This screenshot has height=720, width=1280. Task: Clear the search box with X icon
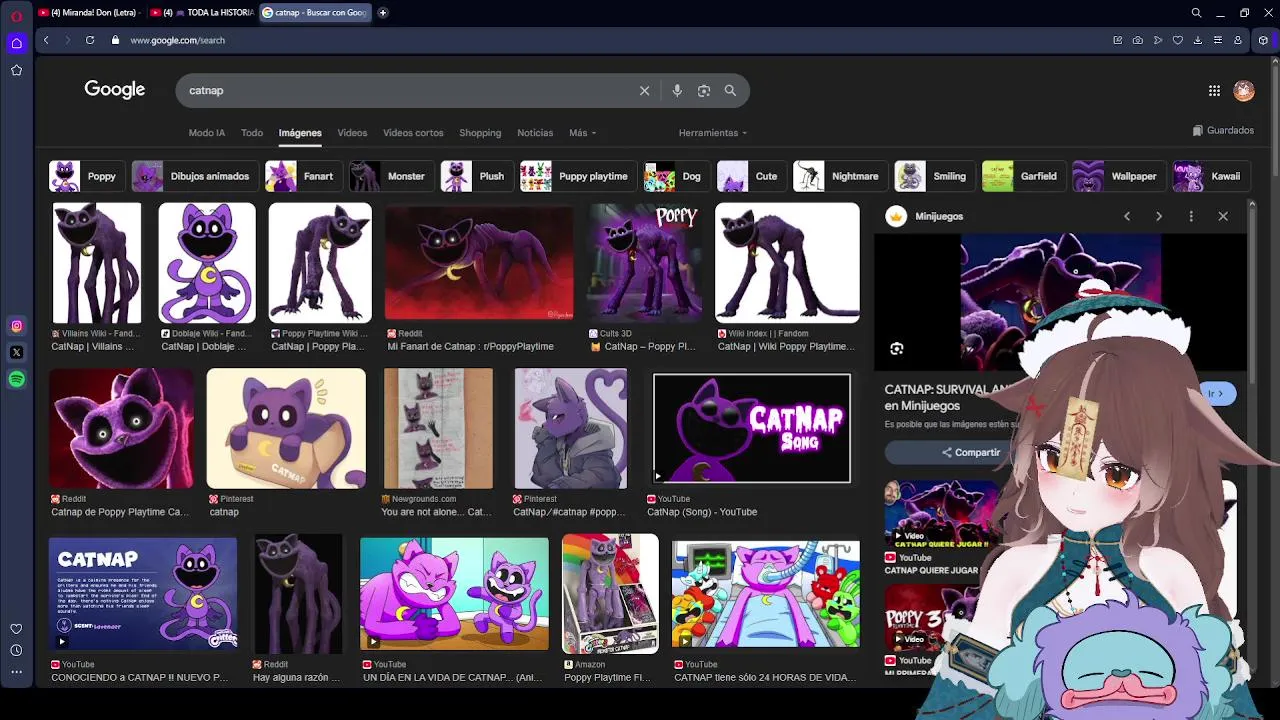pos(644,90)
